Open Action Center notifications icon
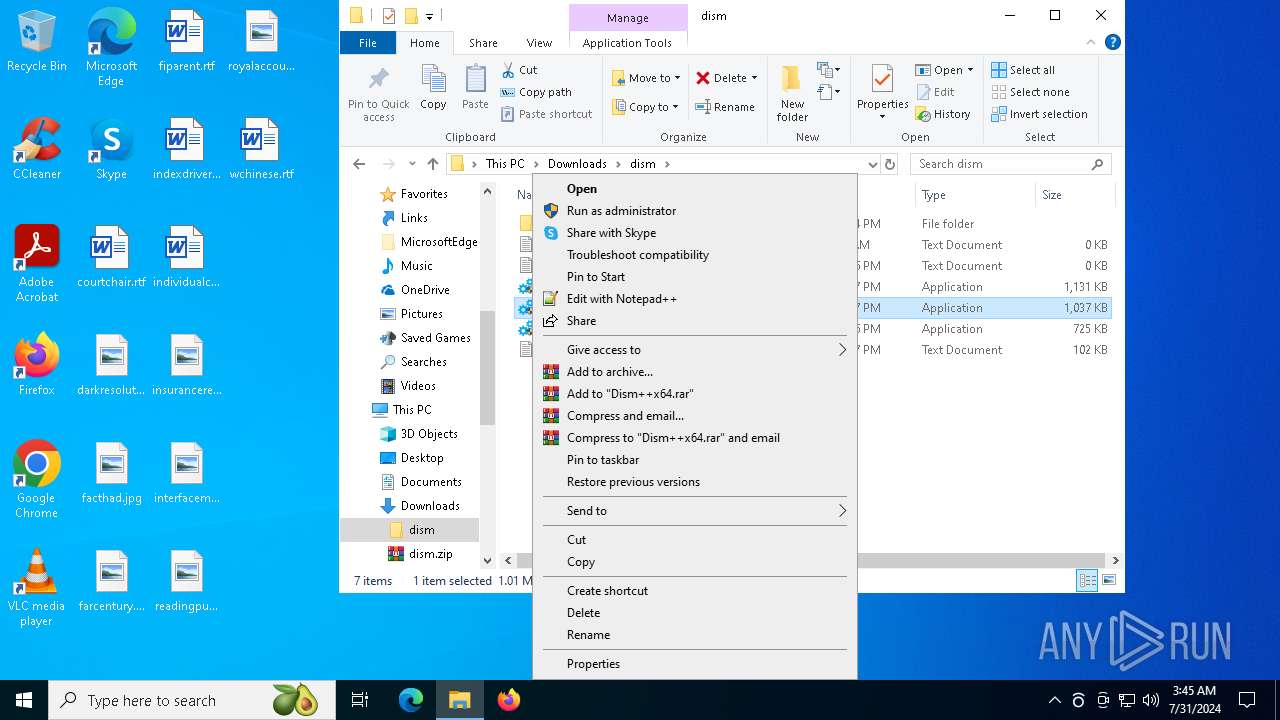The width and height of the screenshot is (1280, 720). click(x=1247, y=700)
